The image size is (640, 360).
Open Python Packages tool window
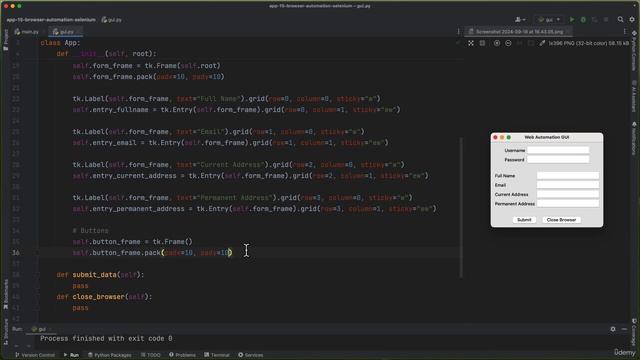pos(110,355)
